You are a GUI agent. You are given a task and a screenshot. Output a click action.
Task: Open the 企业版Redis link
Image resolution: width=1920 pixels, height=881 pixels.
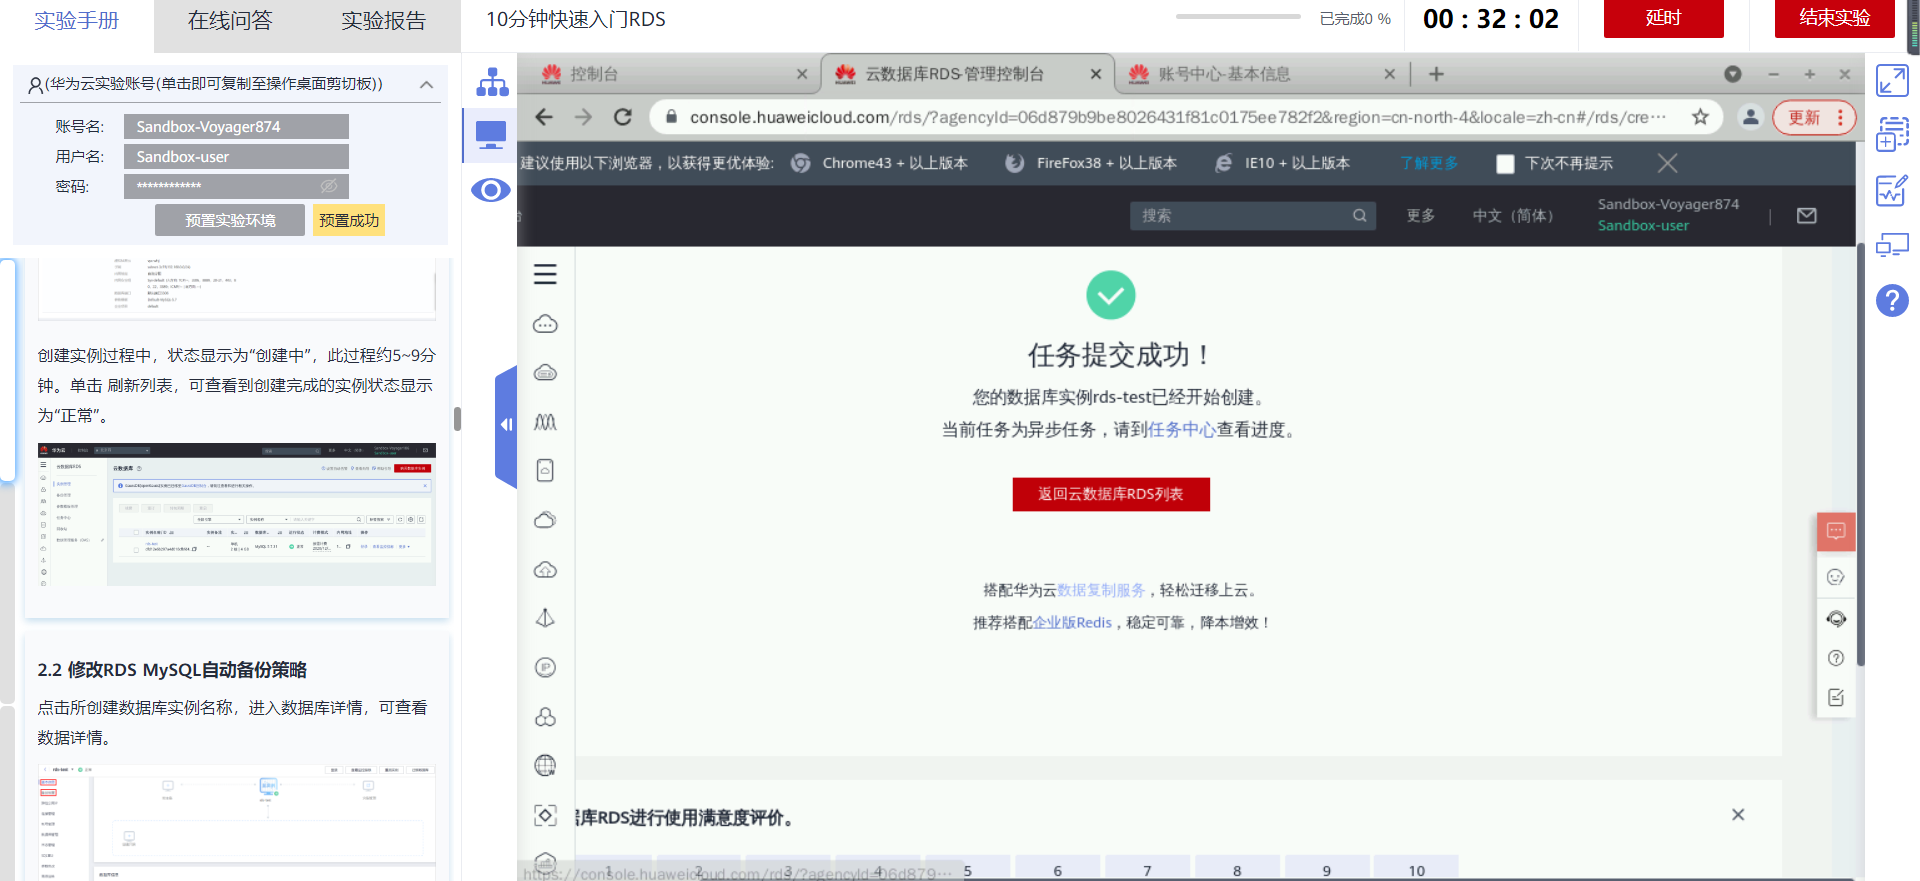(1072, 623)
